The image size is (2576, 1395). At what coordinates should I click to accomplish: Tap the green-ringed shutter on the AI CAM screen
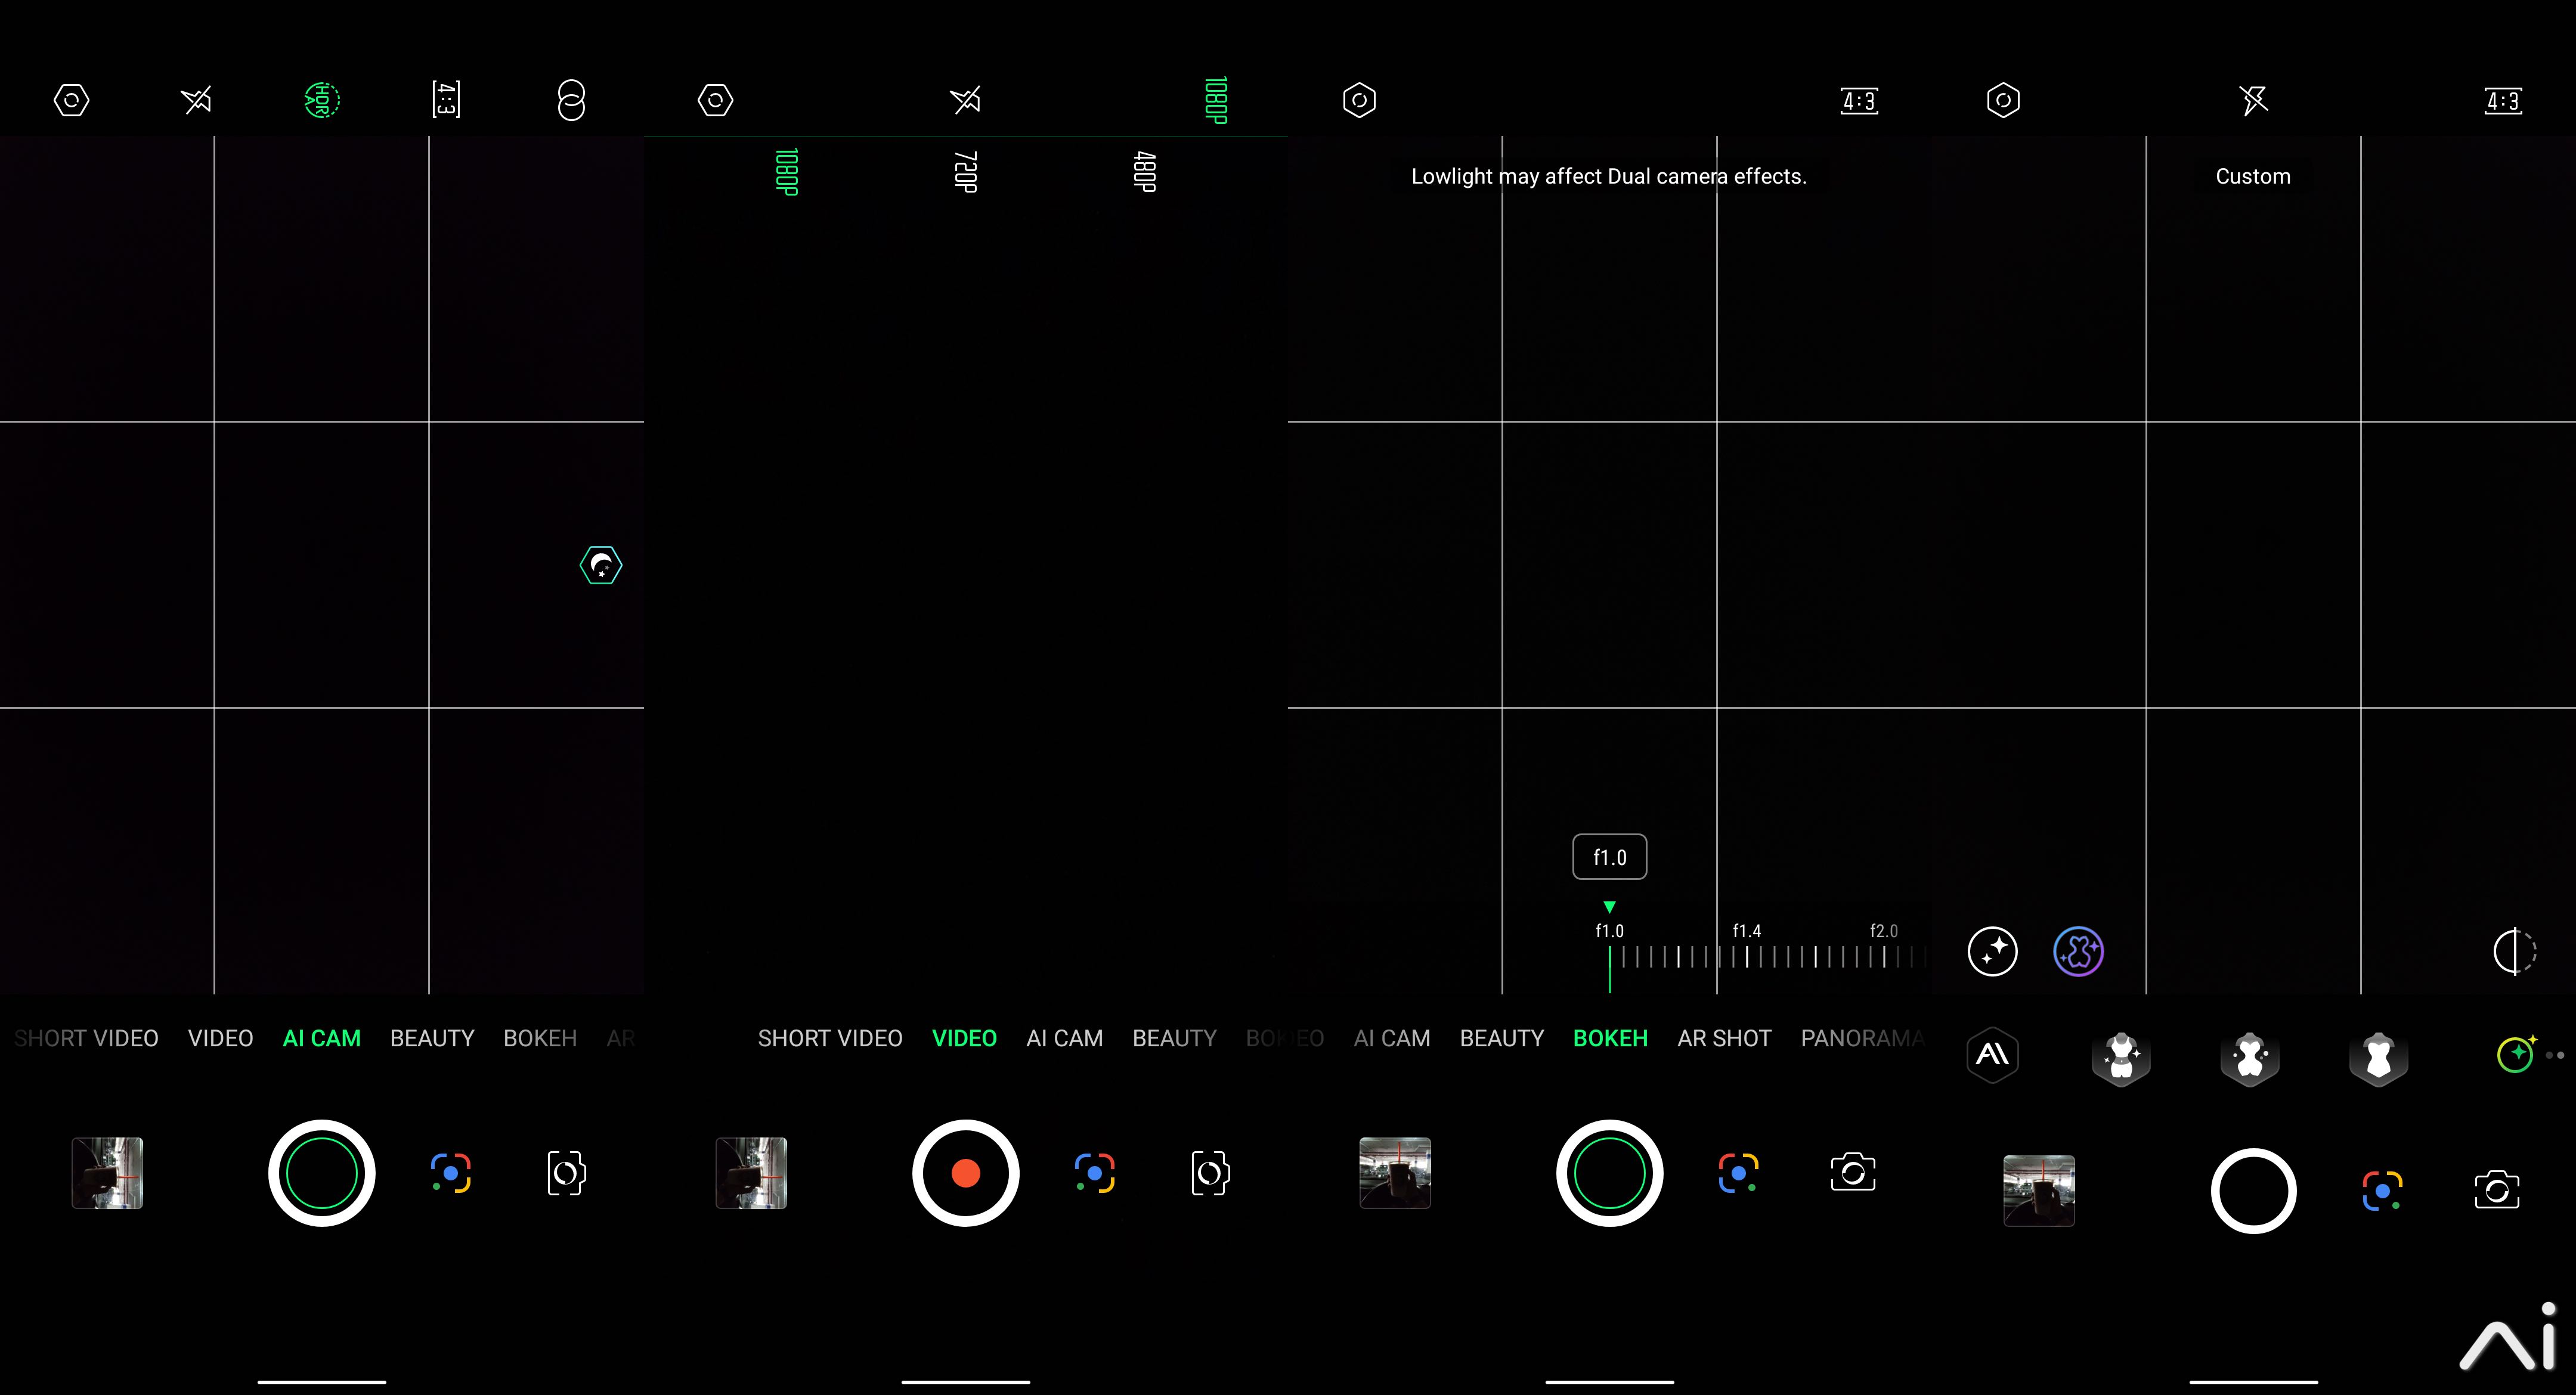[x=322, y=1173]
